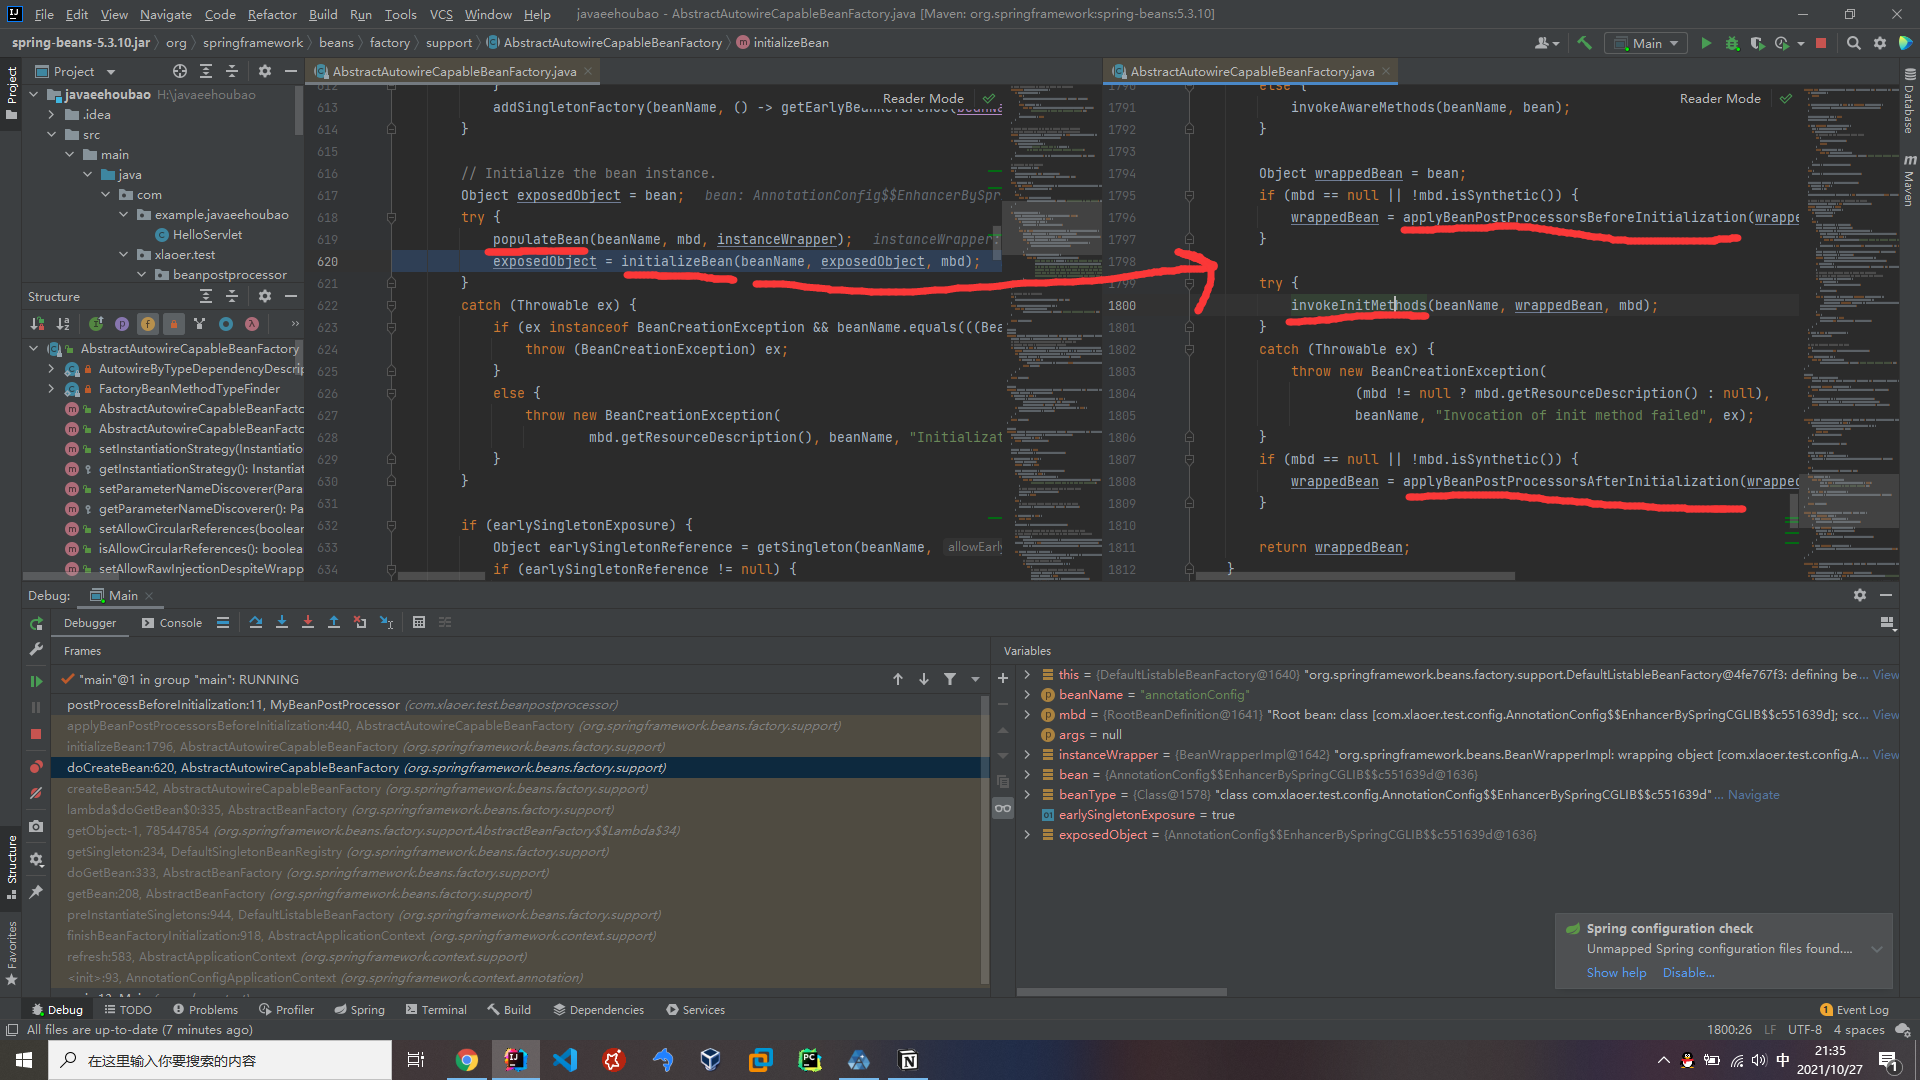Run Main with the green play icon
This screenshot has width=1920, height=1080.
(x=1706, y=43)
